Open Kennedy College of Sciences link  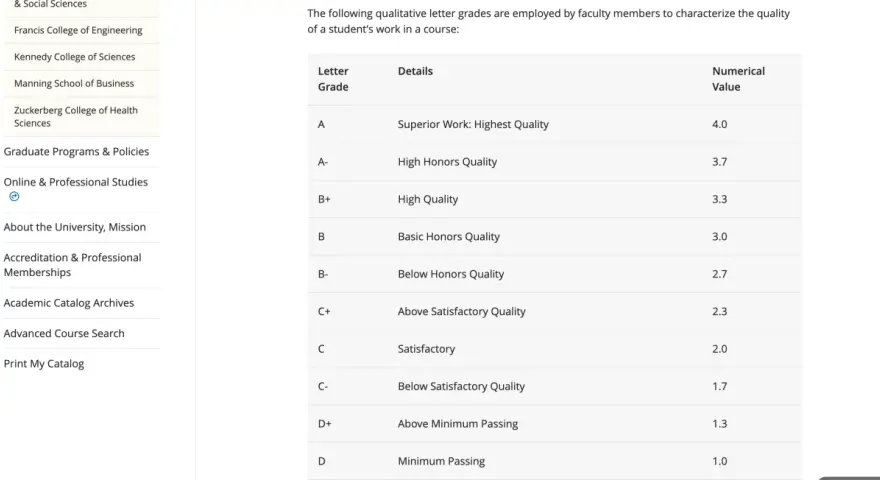[x=75, y=57]
